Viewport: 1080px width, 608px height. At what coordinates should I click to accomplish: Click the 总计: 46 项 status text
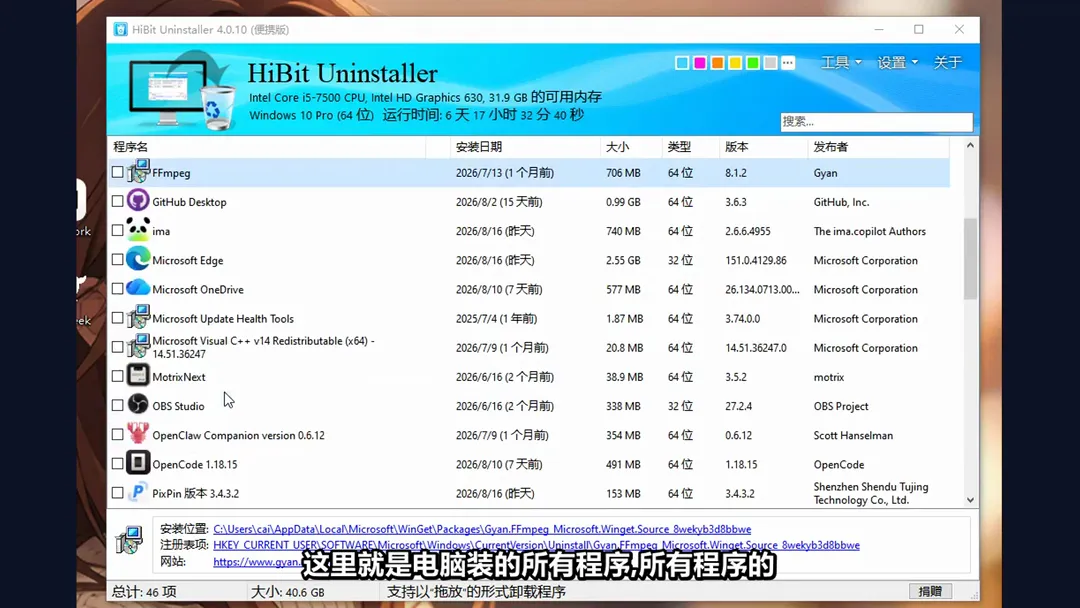145,591
